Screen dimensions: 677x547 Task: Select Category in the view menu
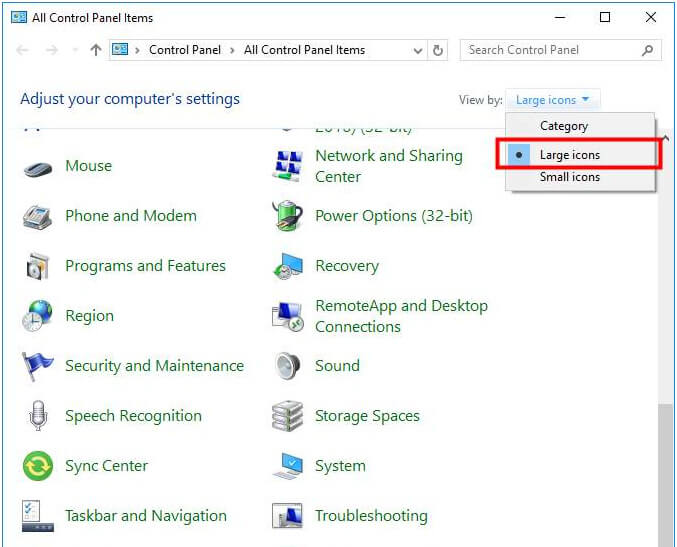click(x=580, y=126)
